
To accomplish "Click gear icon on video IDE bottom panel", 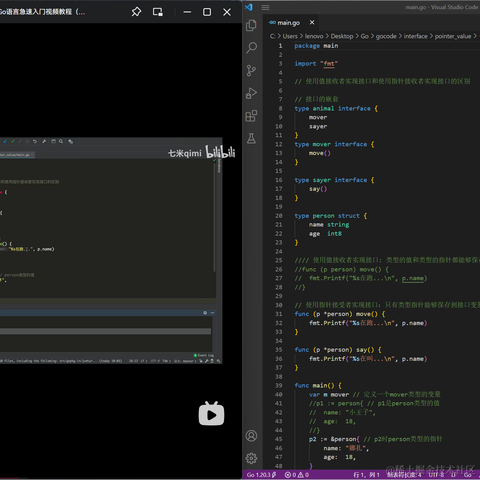I will pos(205,313).
